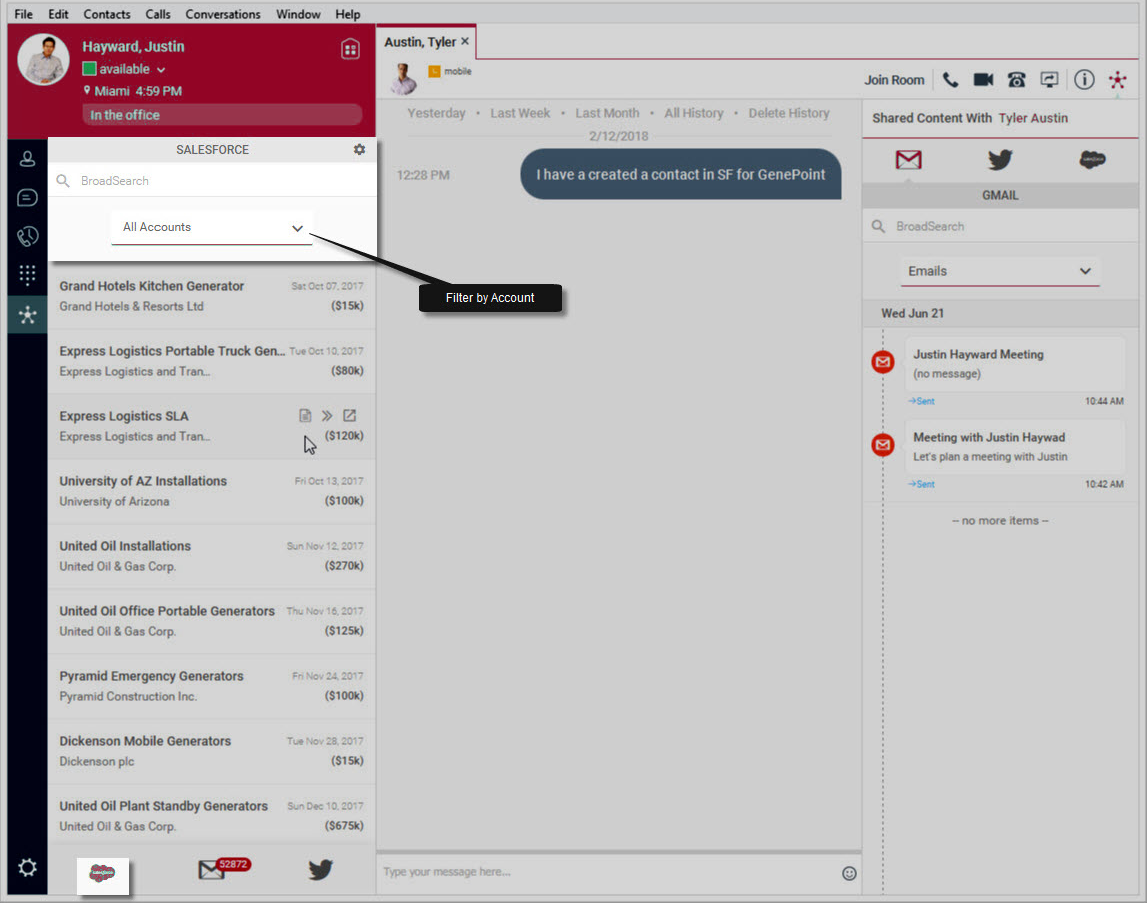Image resolution: width=1147 pixels, height=903 pixels.
Task: Click Justin Hayward profile photo
Action: tap(43, 59)
